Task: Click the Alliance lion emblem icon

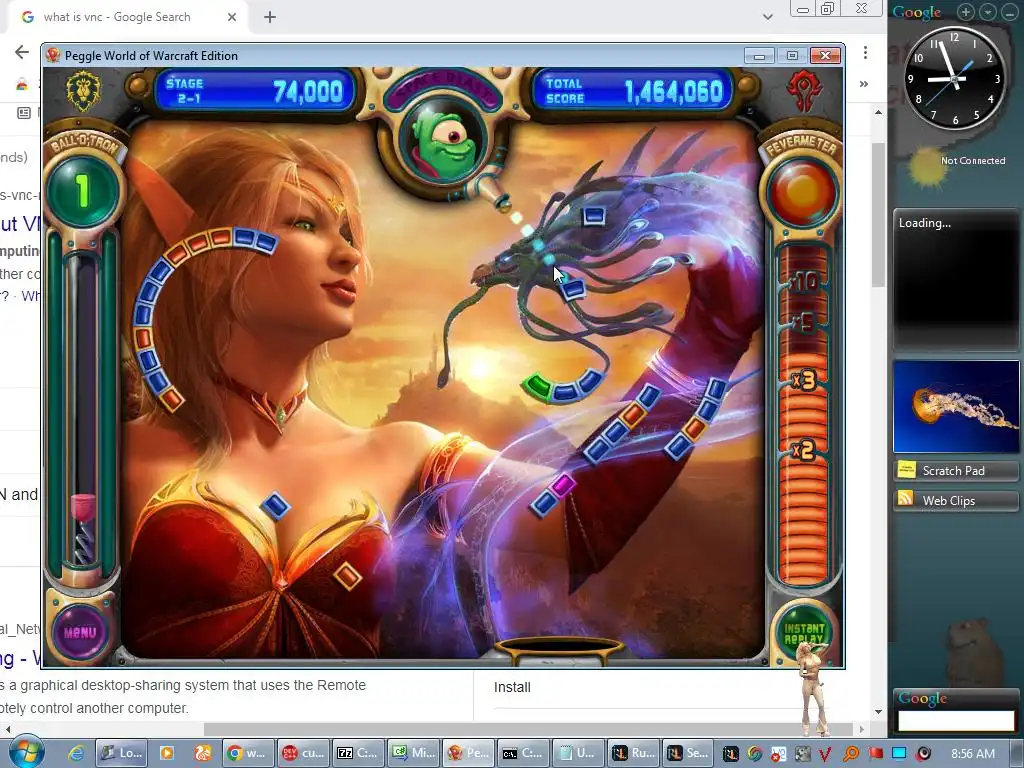Action: tap(82, 91)
